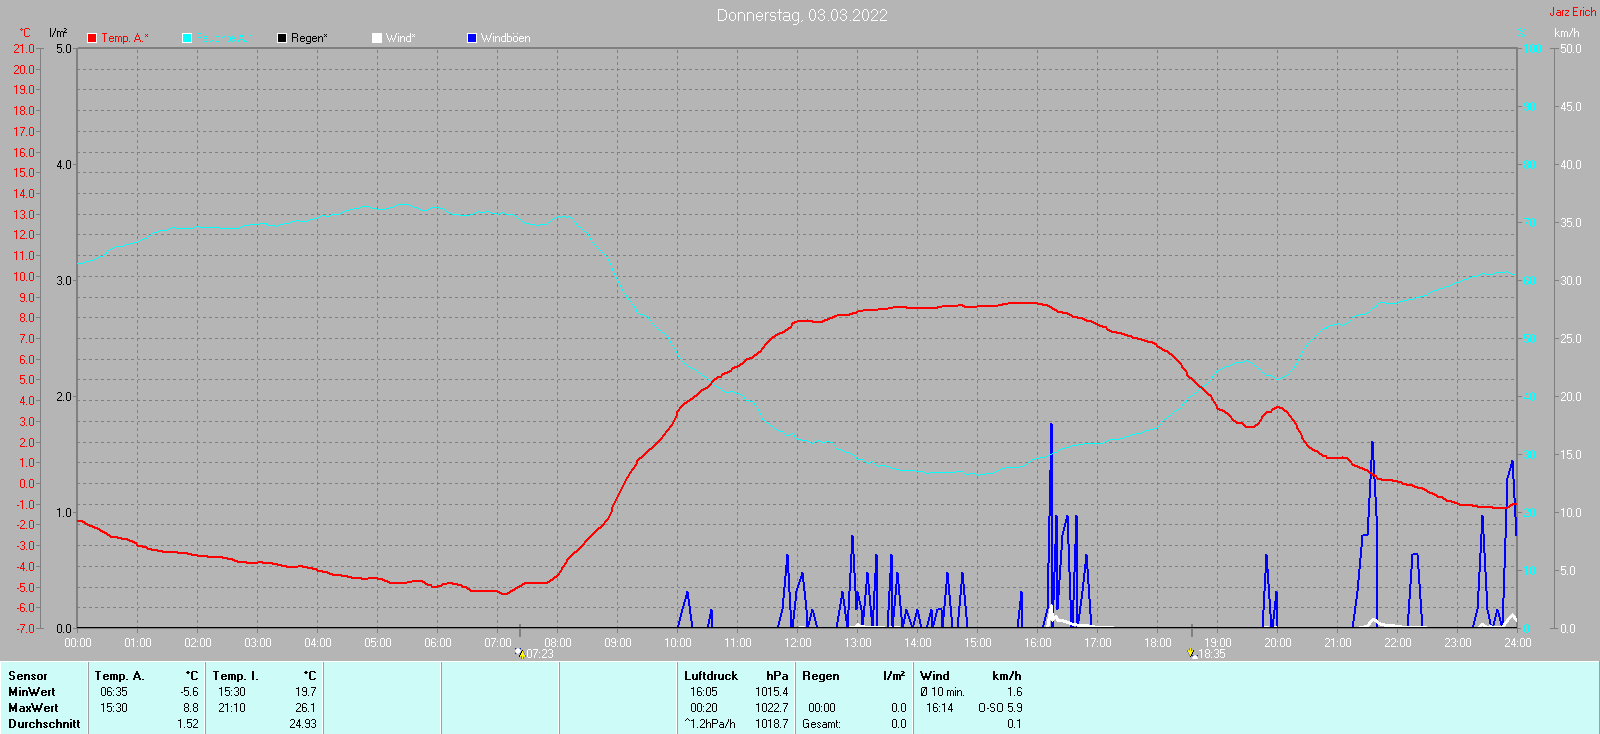Click the 'MinWert' row label
1600x734 pixels.
[32, 692]
